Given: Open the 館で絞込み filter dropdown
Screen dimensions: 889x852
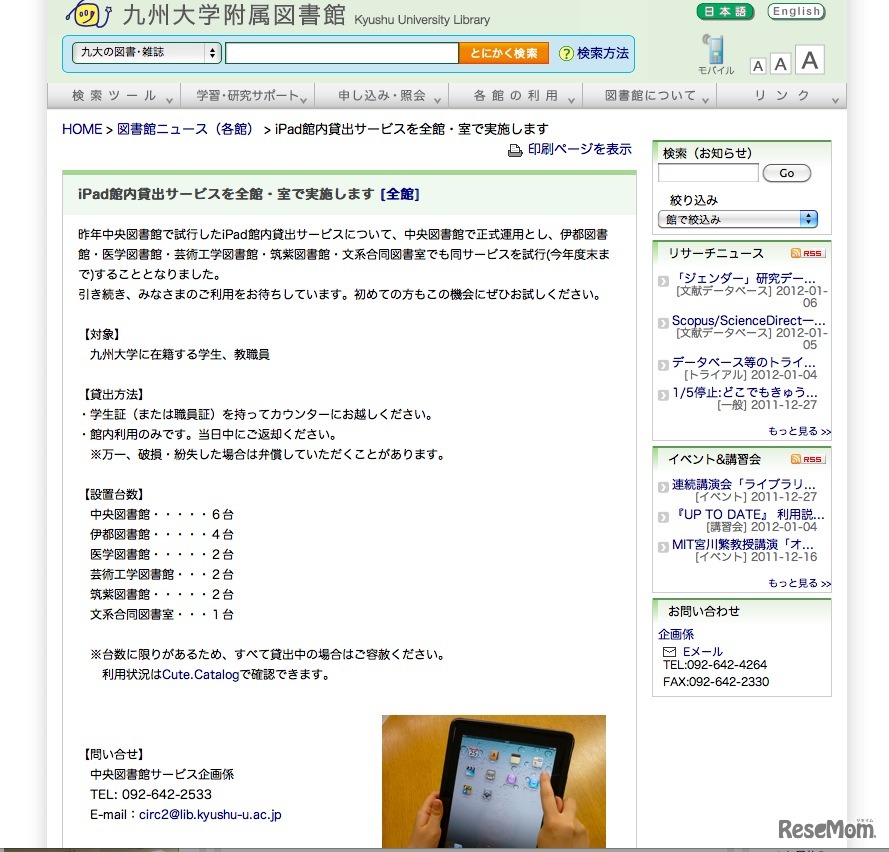Looking at the screenshot, I should point(737,218).
